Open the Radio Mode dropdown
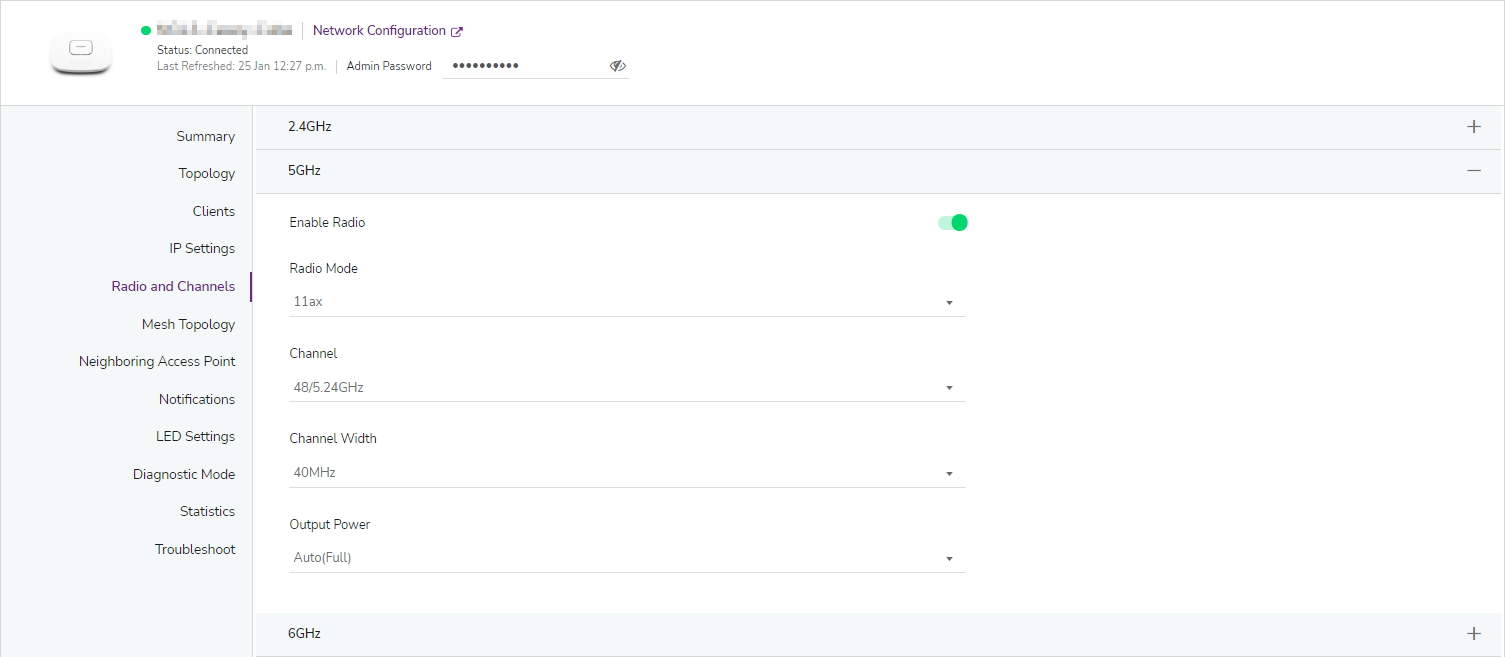This screenshot has width=1505, height=657. point(626,302)
